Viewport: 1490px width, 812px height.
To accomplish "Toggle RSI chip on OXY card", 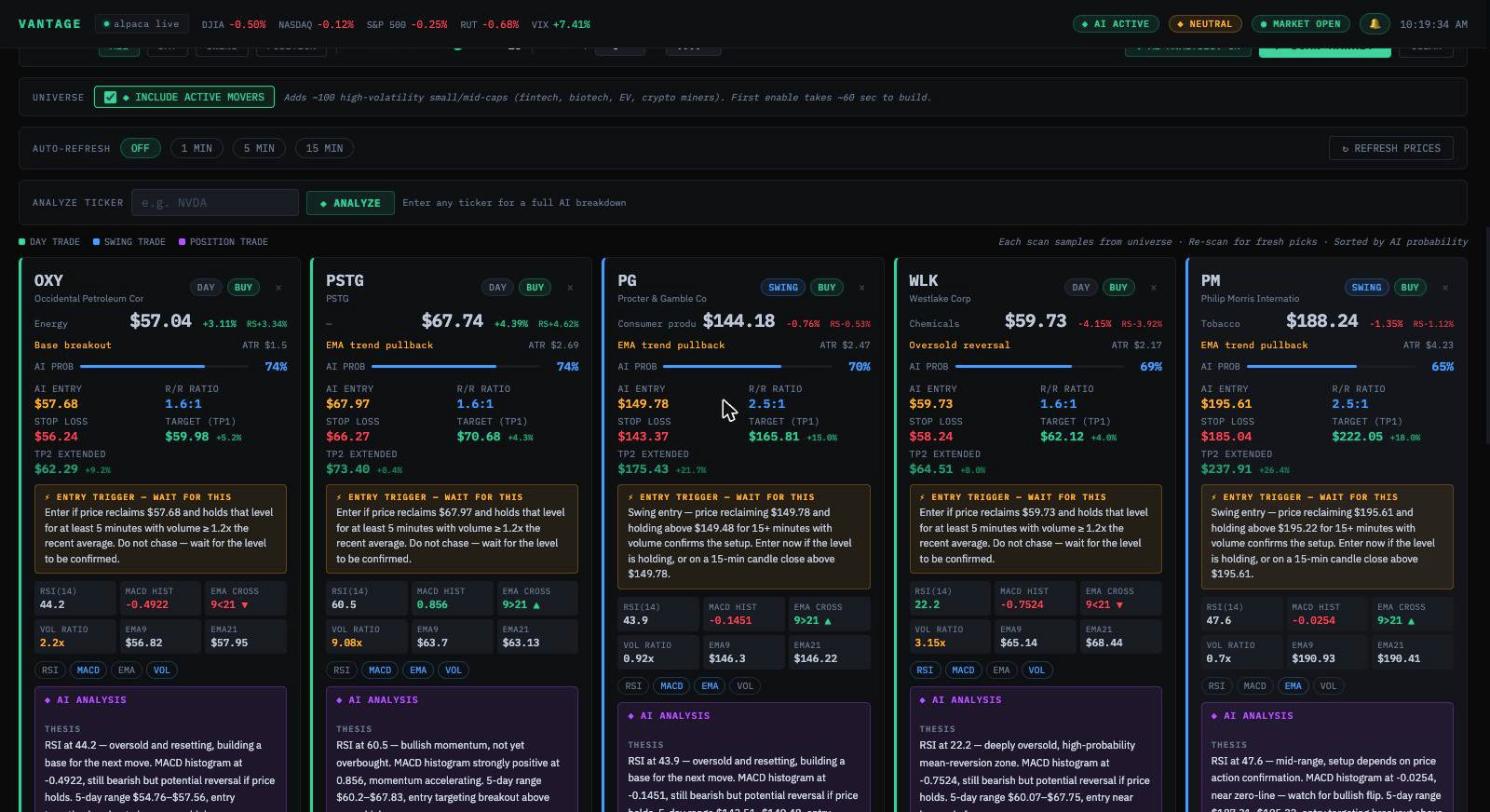I will click(50, 670).
